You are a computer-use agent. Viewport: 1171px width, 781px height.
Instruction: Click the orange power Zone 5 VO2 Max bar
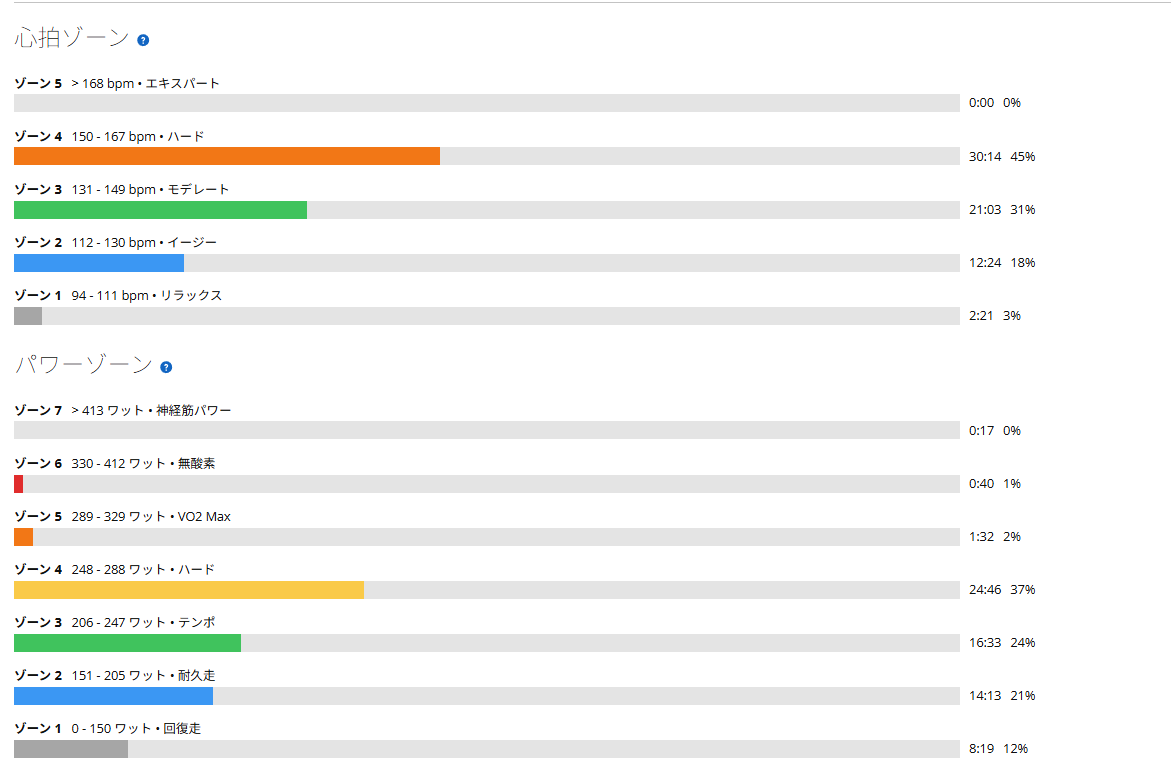(x=23, y=537)
